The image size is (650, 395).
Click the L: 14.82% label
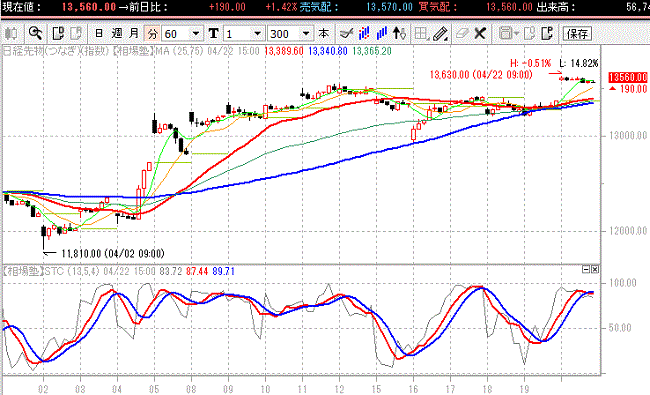pyautogui.click(x=579, y=63)
